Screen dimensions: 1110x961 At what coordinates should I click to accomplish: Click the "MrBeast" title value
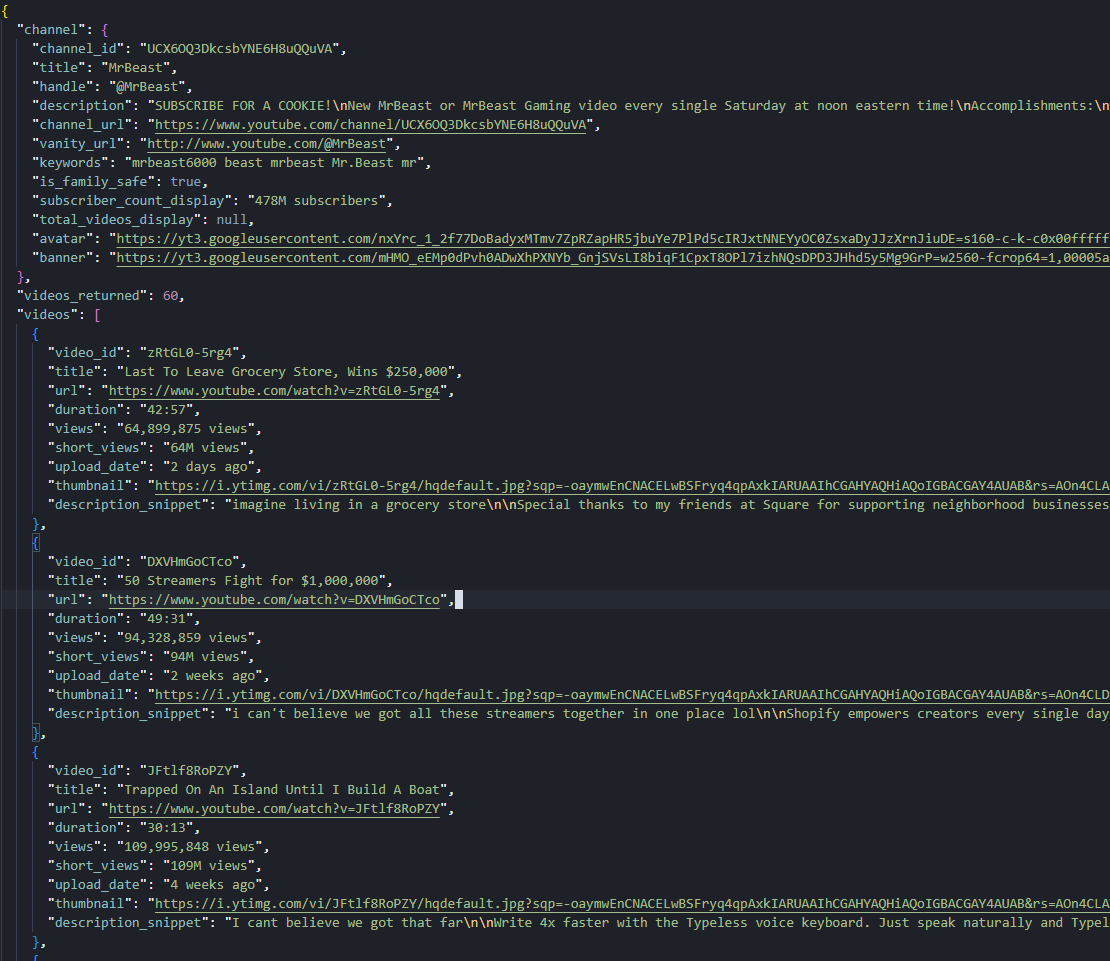pos(136,67)
